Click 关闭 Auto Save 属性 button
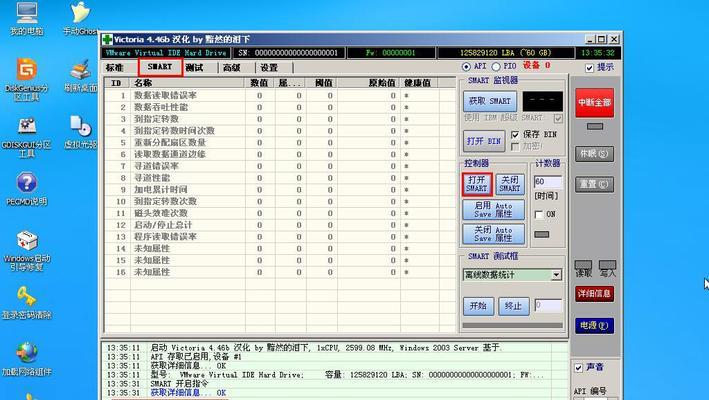This screenshot has width=709, height=400. point(493,234)
